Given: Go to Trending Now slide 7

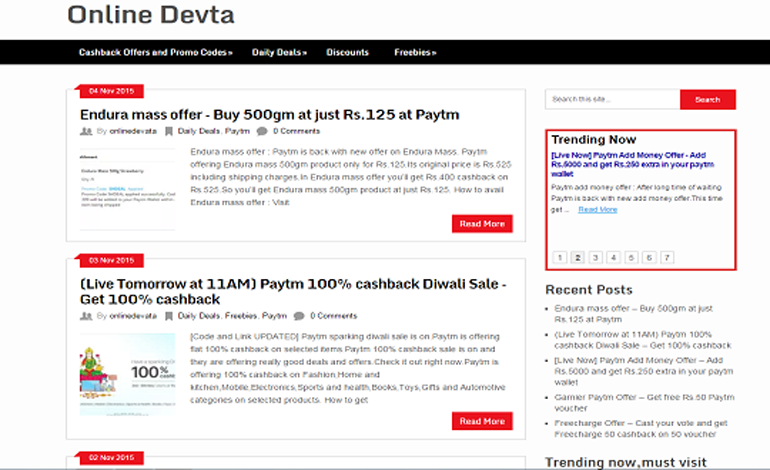Looking at the screenshot, I should tap(667, 257).
